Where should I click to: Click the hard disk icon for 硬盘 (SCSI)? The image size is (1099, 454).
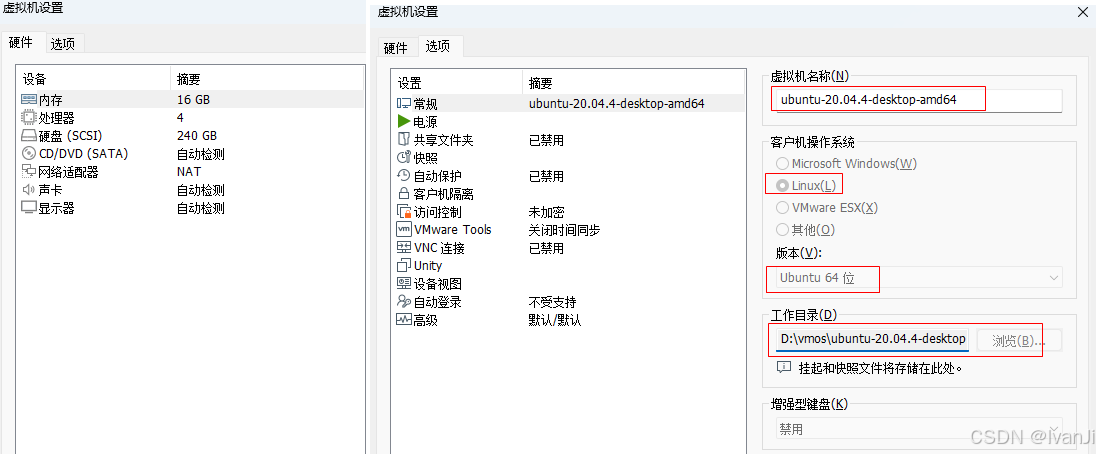coord(29,136)
